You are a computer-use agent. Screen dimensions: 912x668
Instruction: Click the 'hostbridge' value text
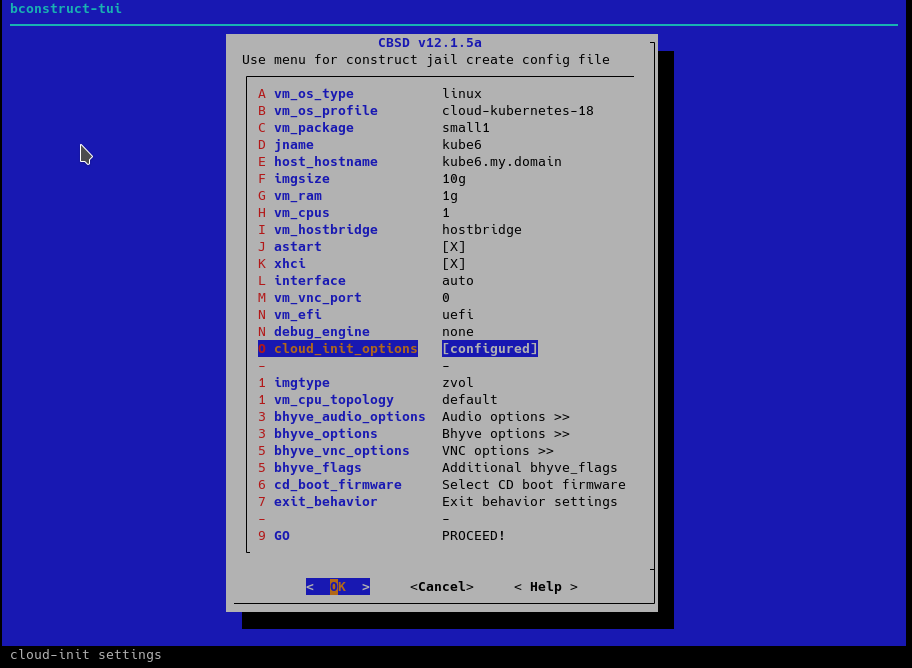coord(482,230)
